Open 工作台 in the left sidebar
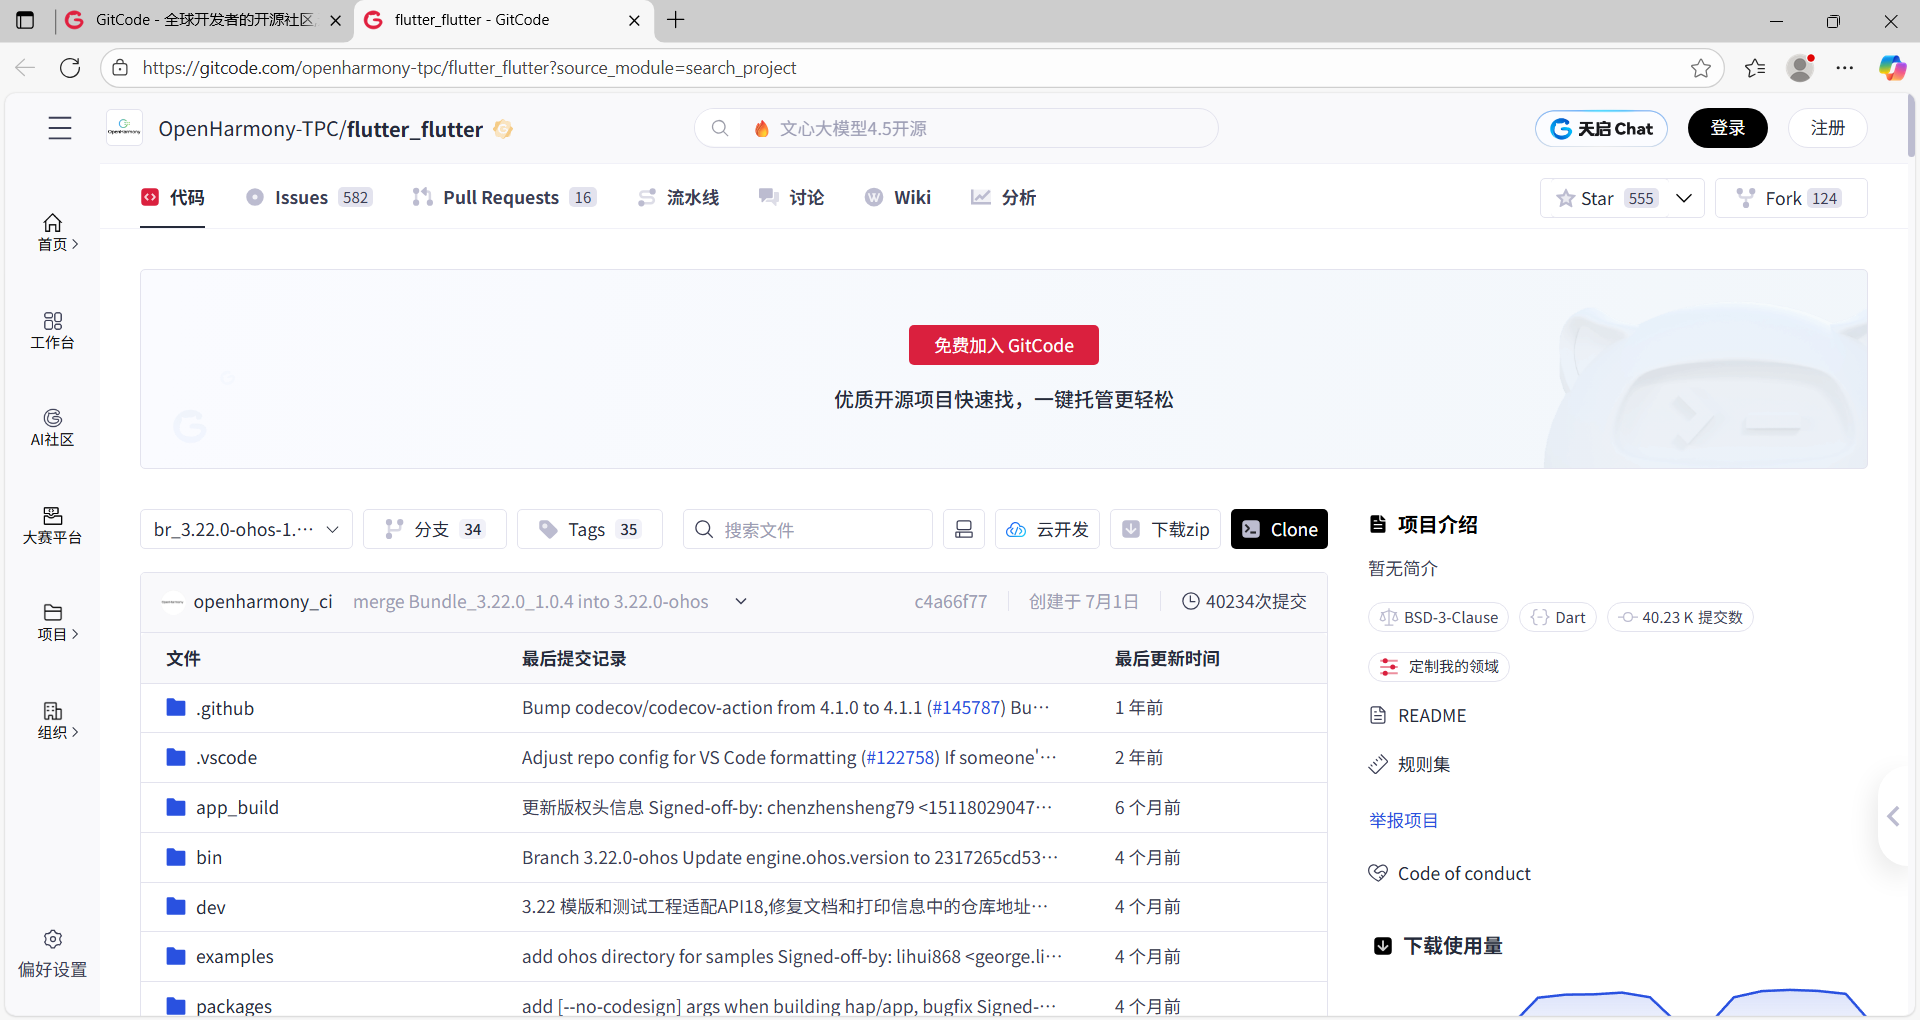 click(x=53, y=330)
